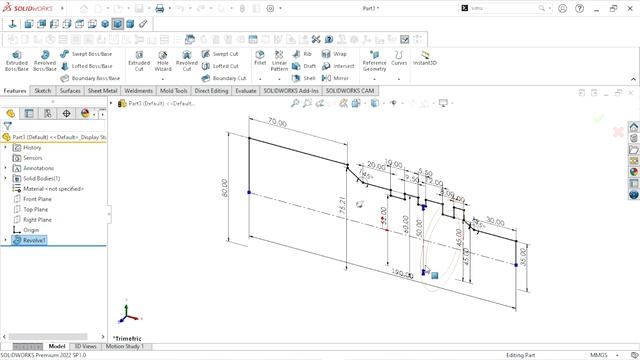
Task: Switch to the Weldments tab
Action: pyautogui.click(x=138, y=91)
